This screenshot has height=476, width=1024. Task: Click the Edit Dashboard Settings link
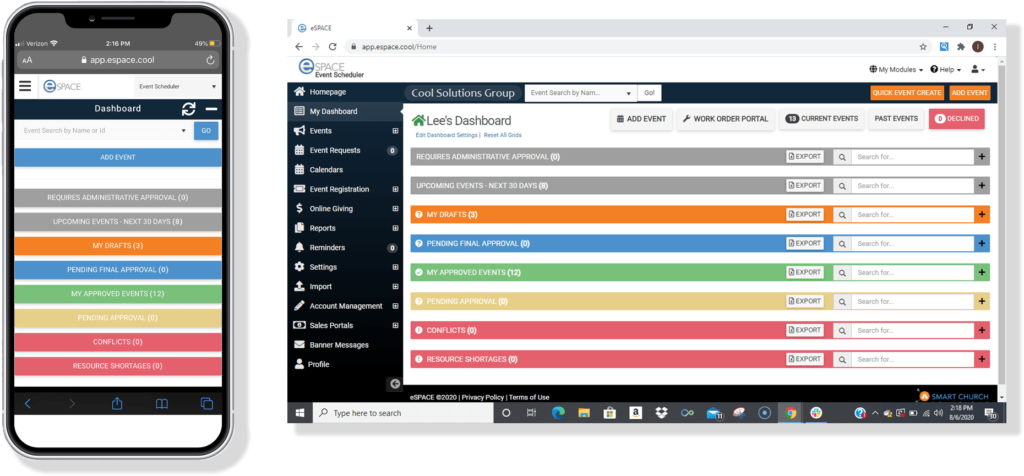click(447, 135)
